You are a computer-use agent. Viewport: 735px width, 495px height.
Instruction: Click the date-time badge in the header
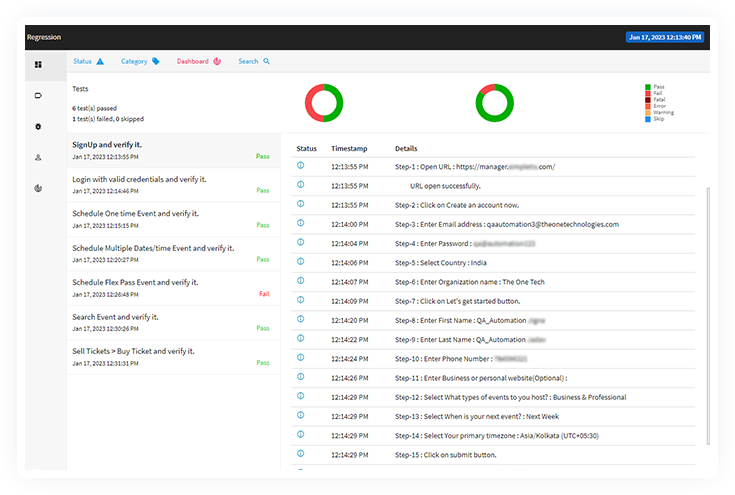pos(664,37)
